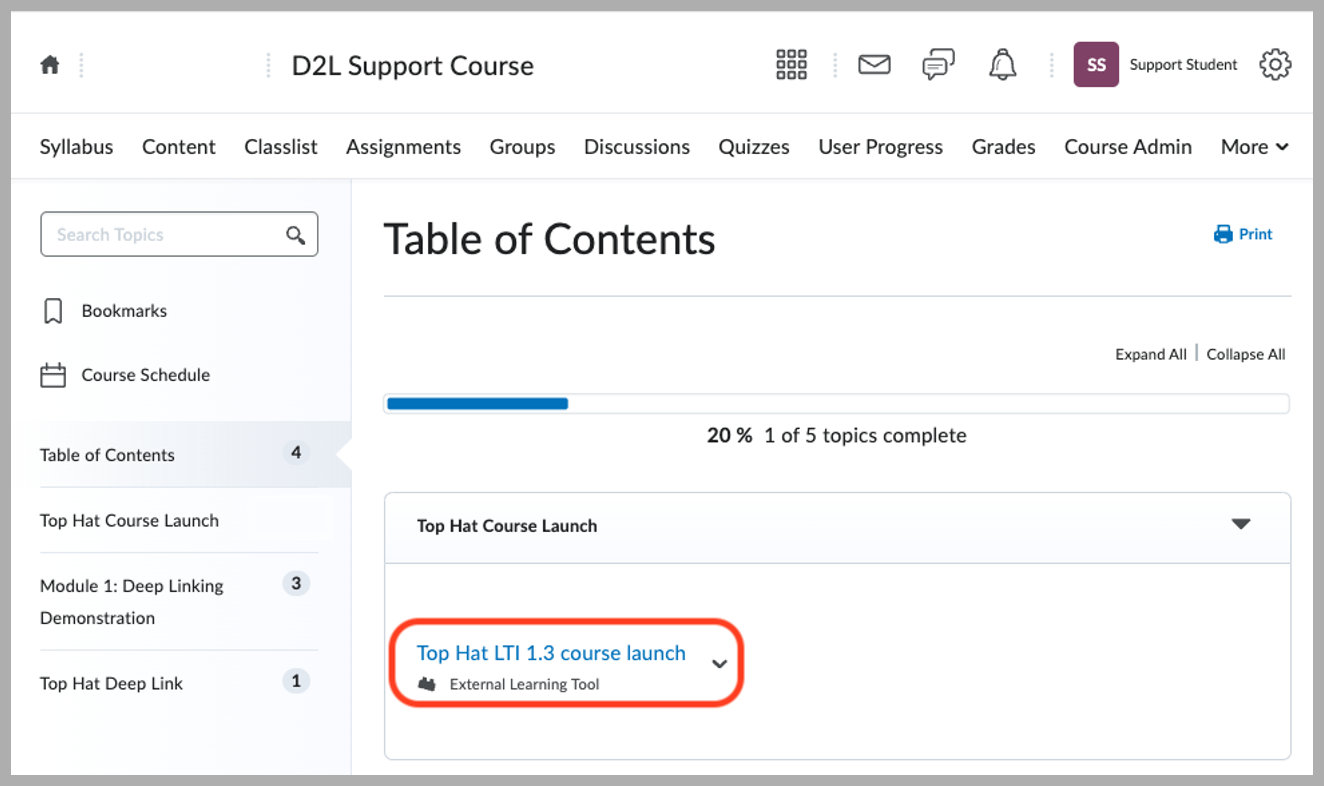Open the subscription alerts chat bubble icon
The height and width of the screenshot is (786, 1324).
coord(938,65)
